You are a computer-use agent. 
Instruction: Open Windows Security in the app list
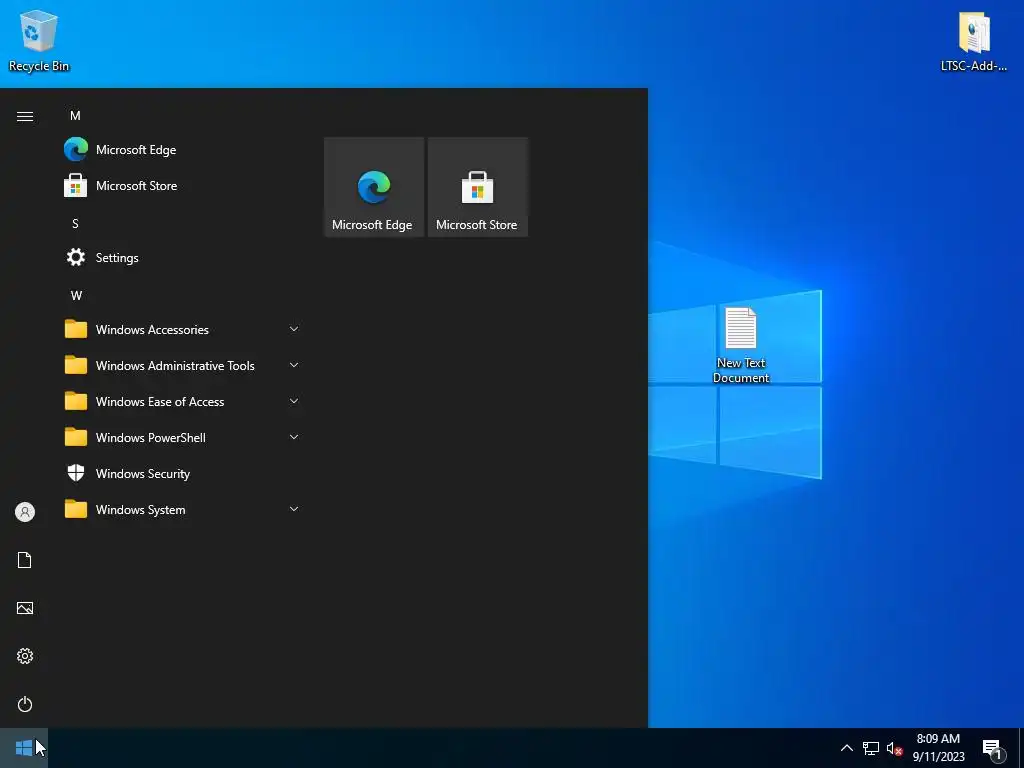182,473
